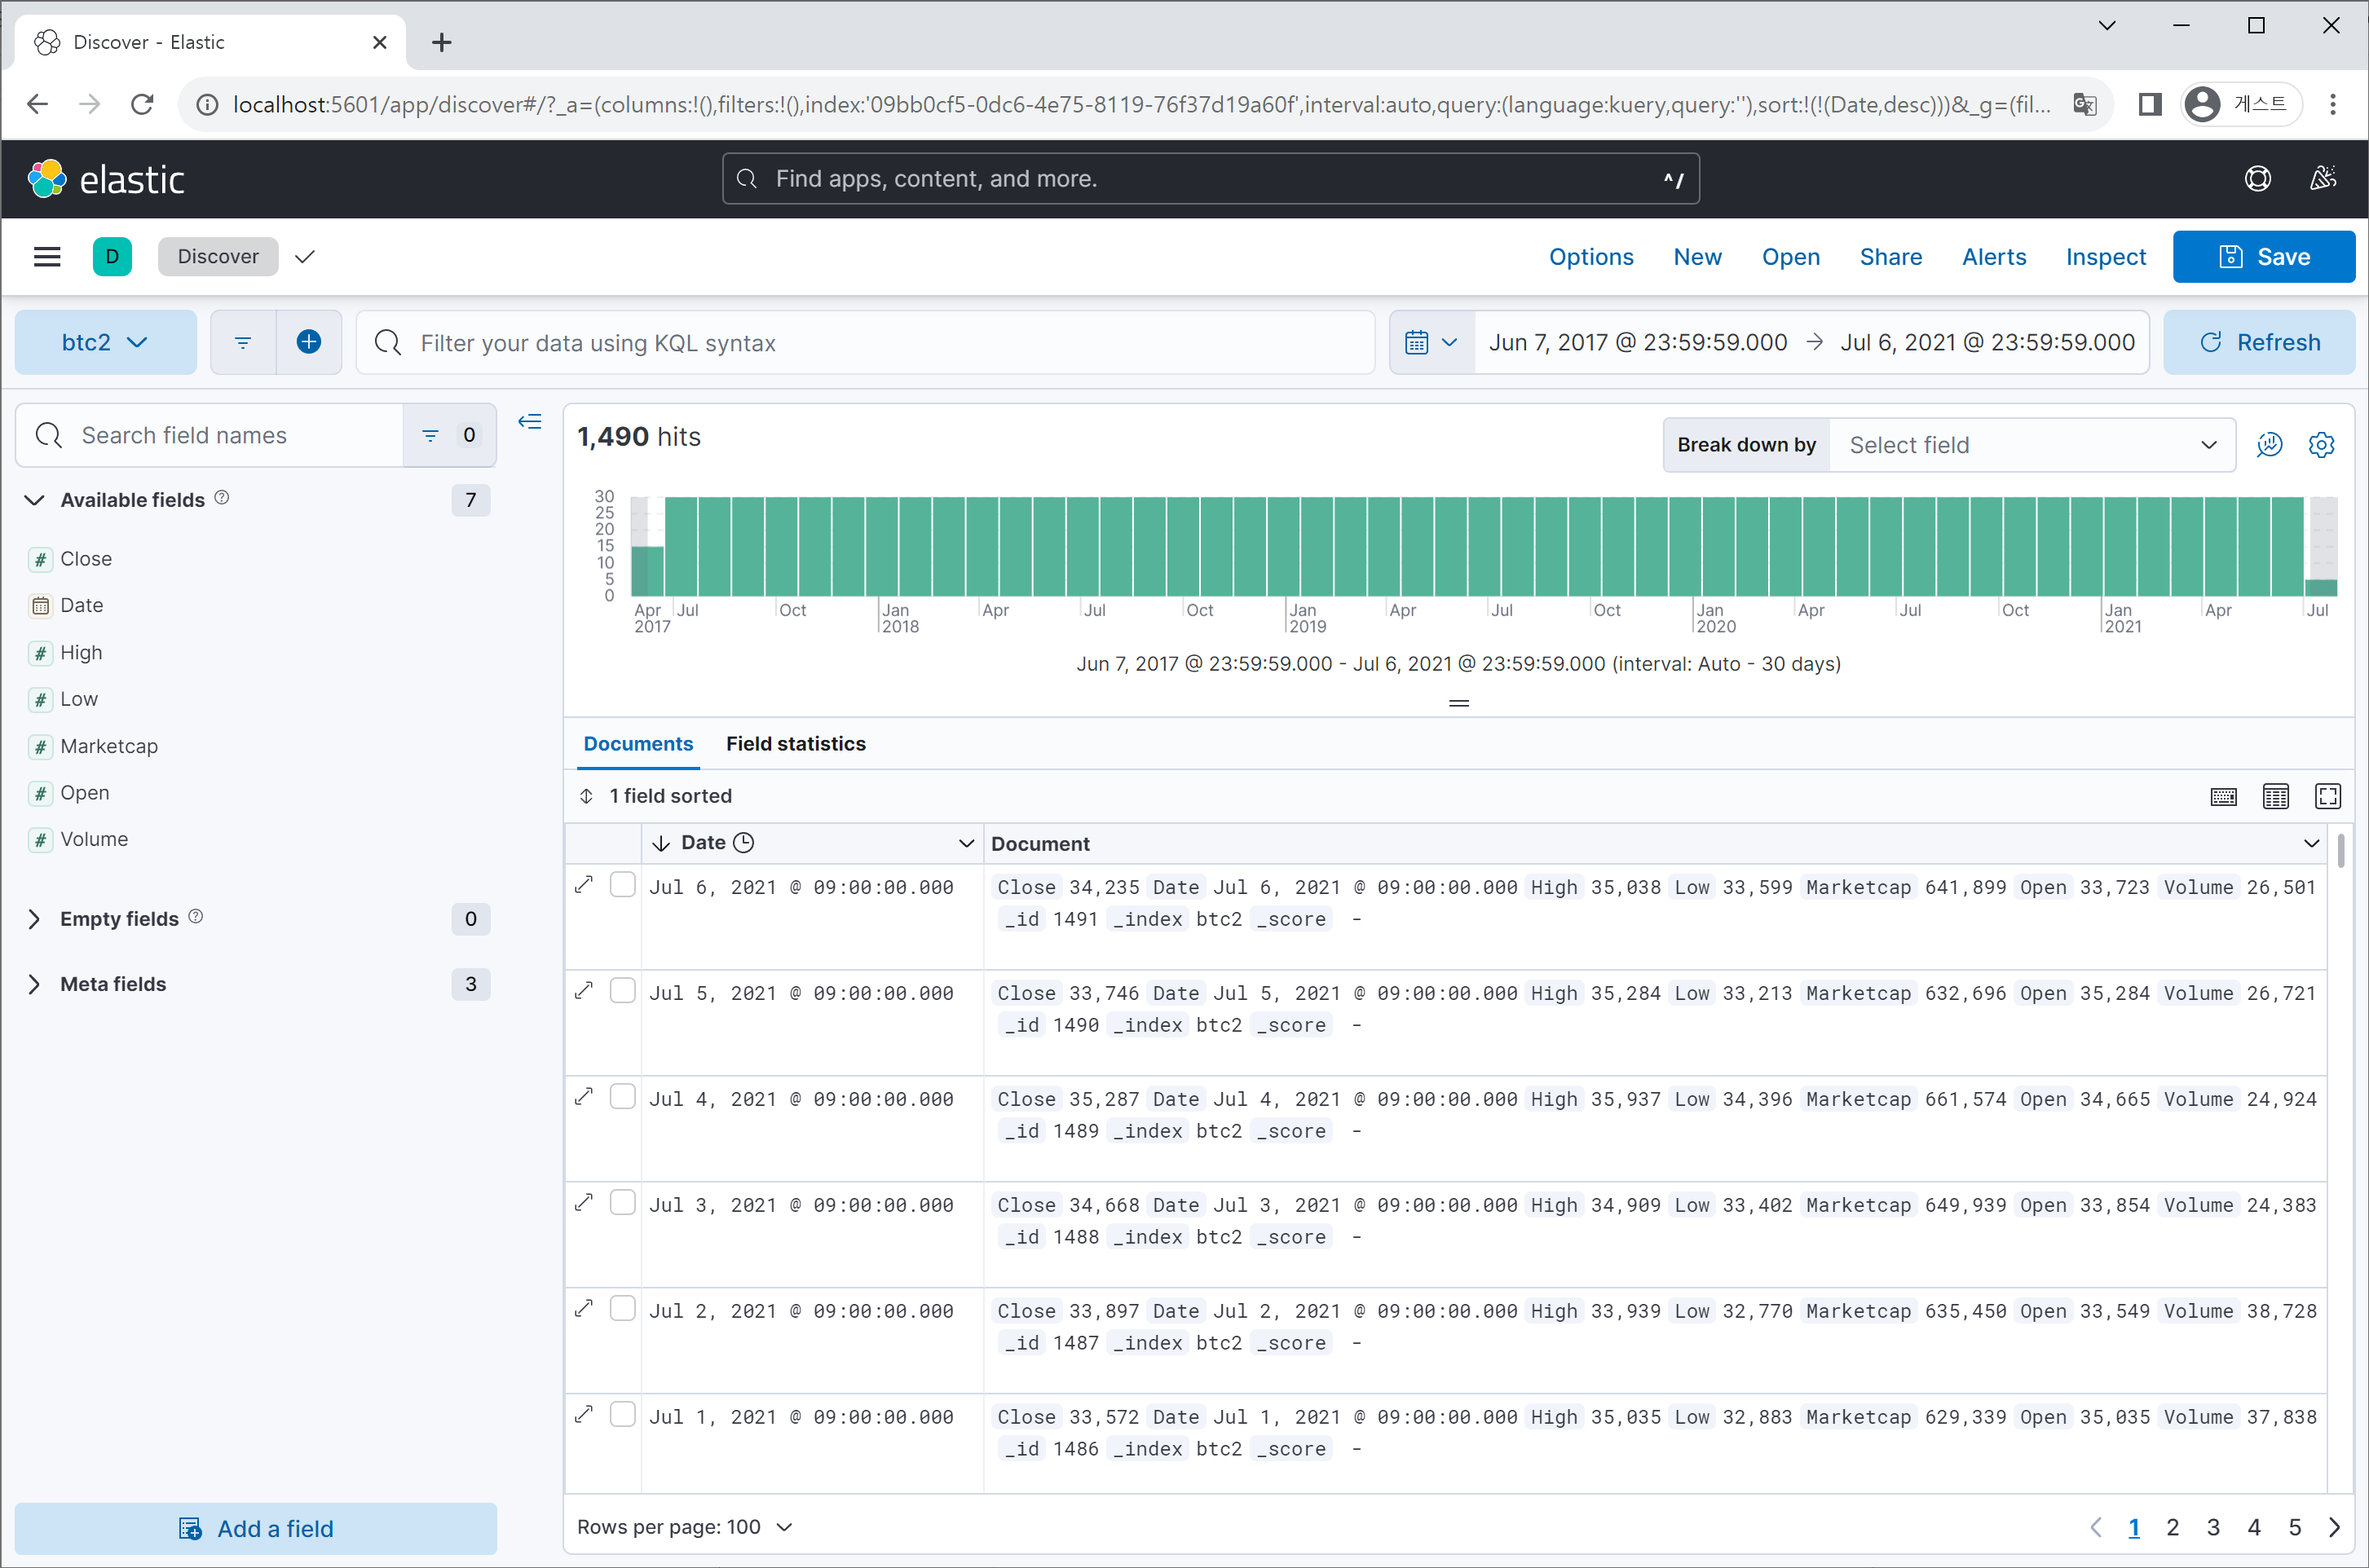
Task: Open the filter menu icon beside btc2
Action: [243, 342]
